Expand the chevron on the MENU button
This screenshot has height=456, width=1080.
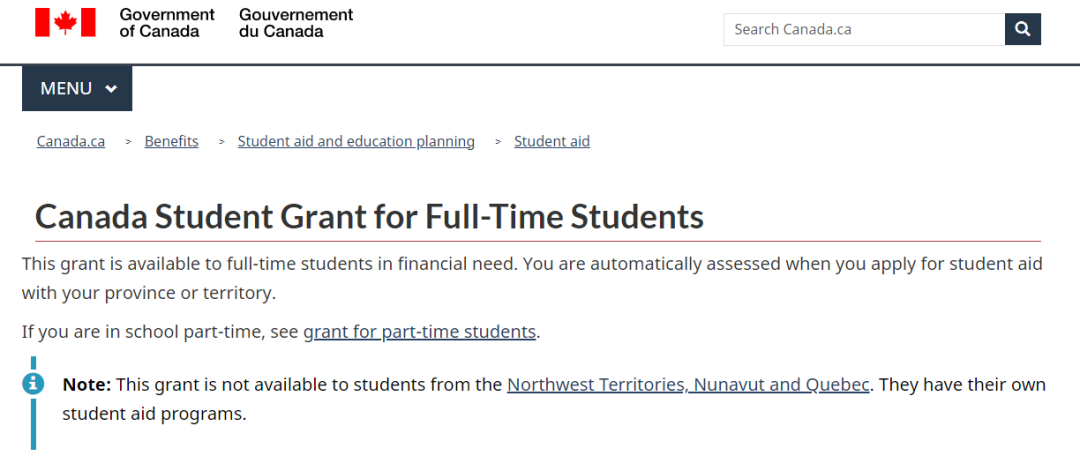click(x=111, y=89)
